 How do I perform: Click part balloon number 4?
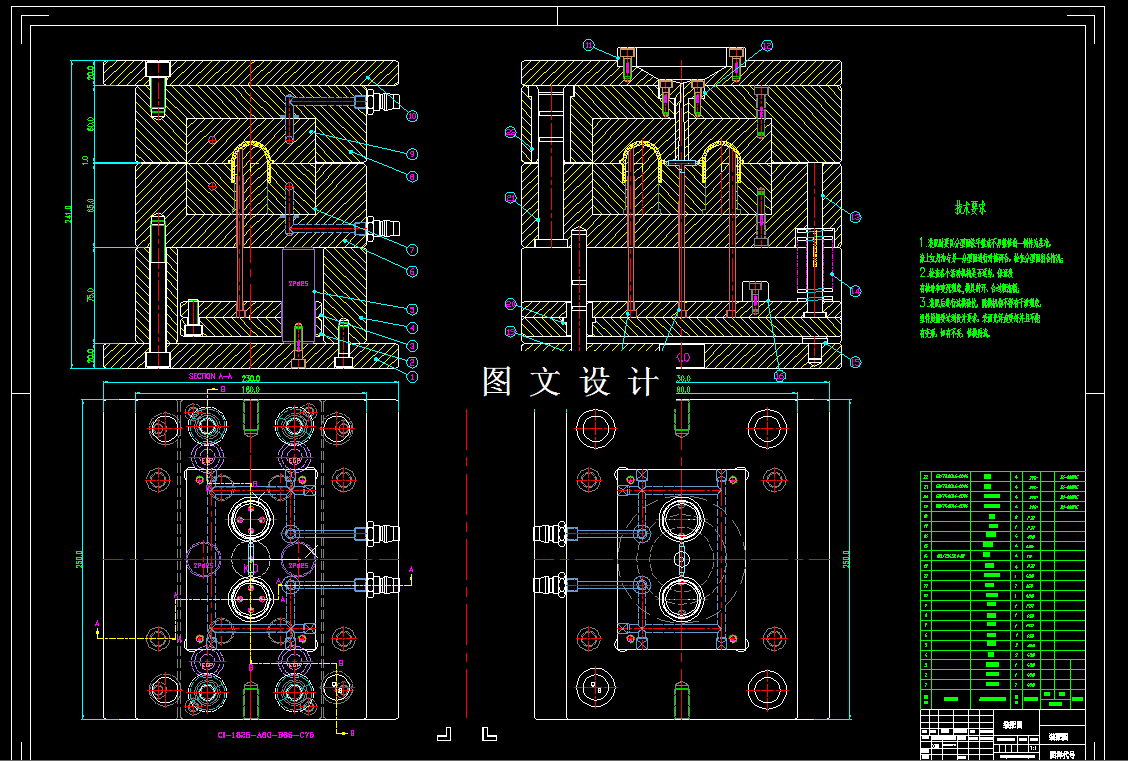412,328
